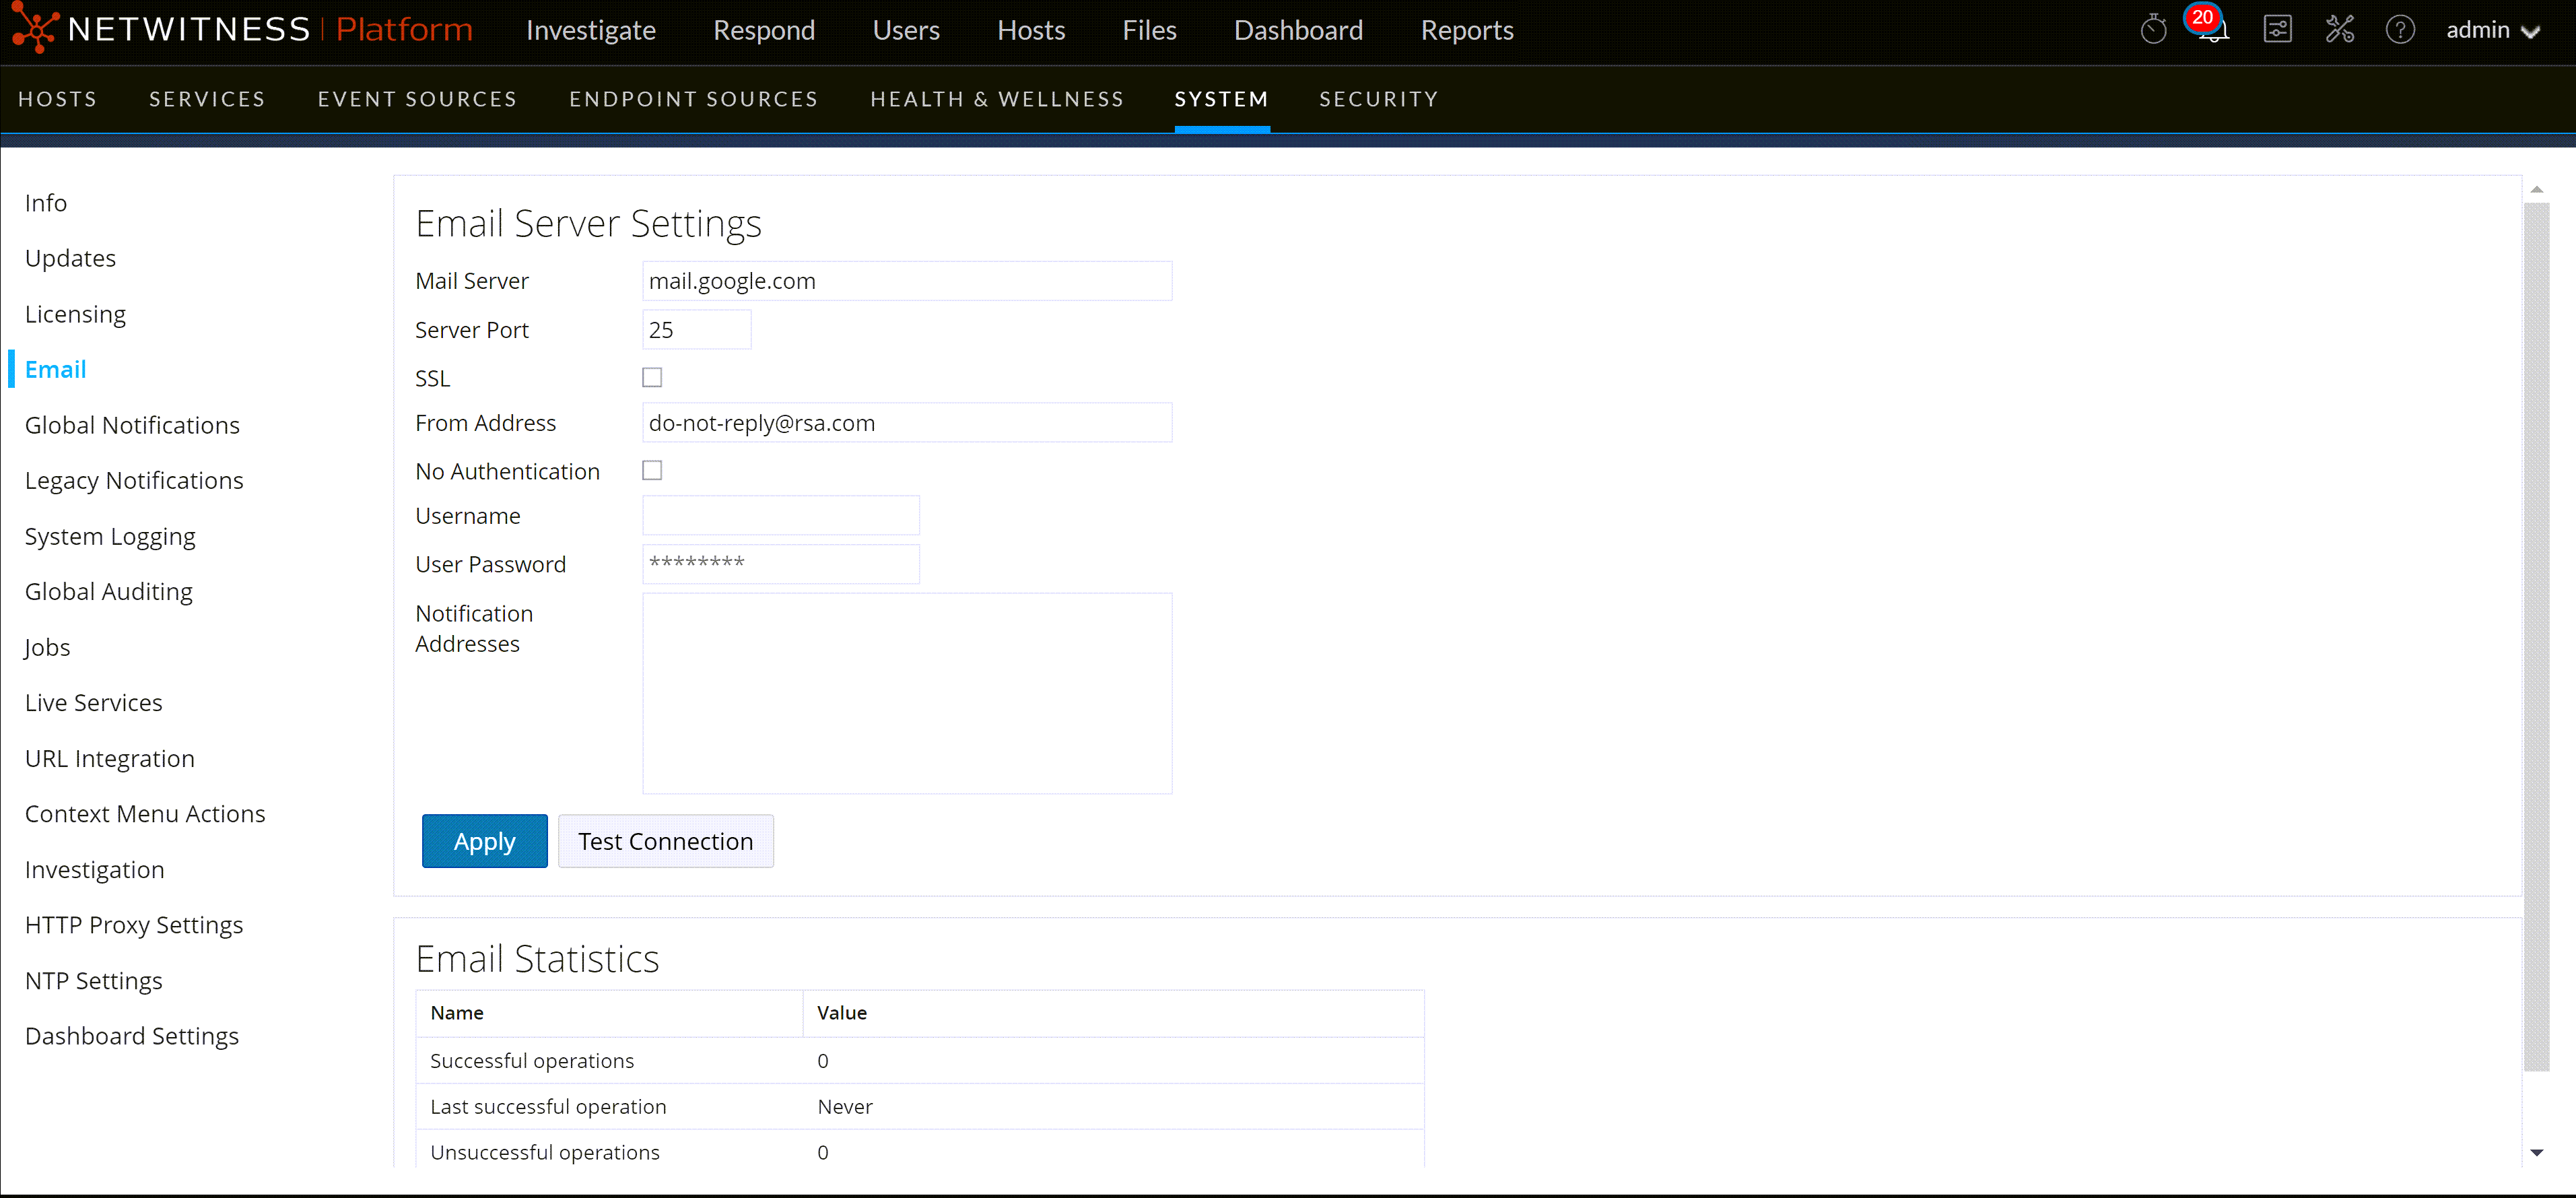2576x1198 pixels.
Task: Enable the SSL checkbox
Action: point(652,377)
